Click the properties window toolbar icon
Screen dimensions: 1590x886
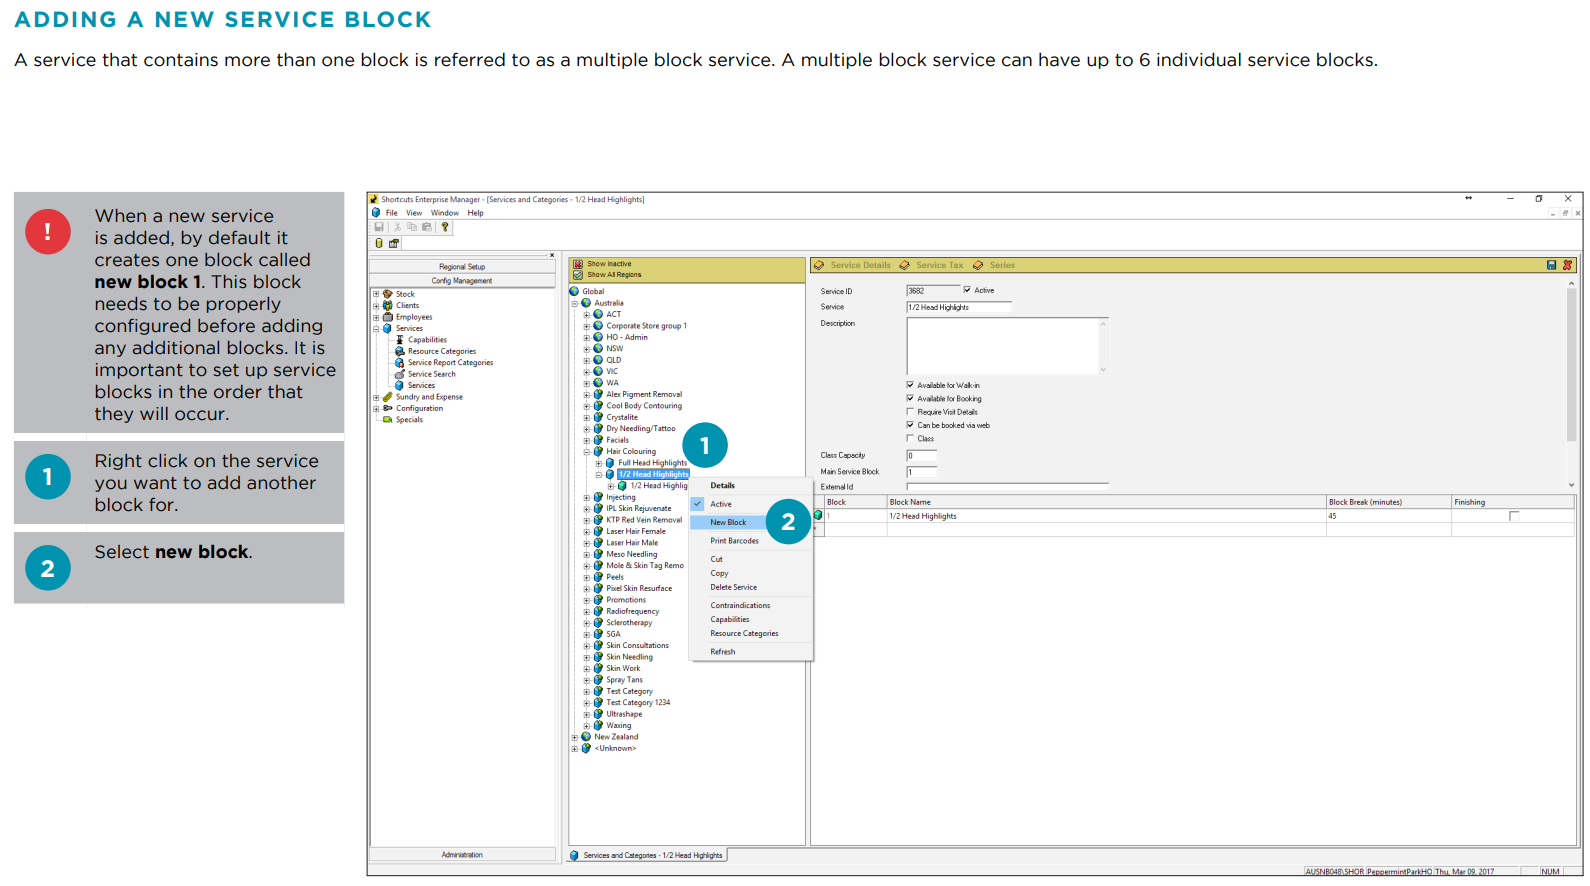pos(394,243)
